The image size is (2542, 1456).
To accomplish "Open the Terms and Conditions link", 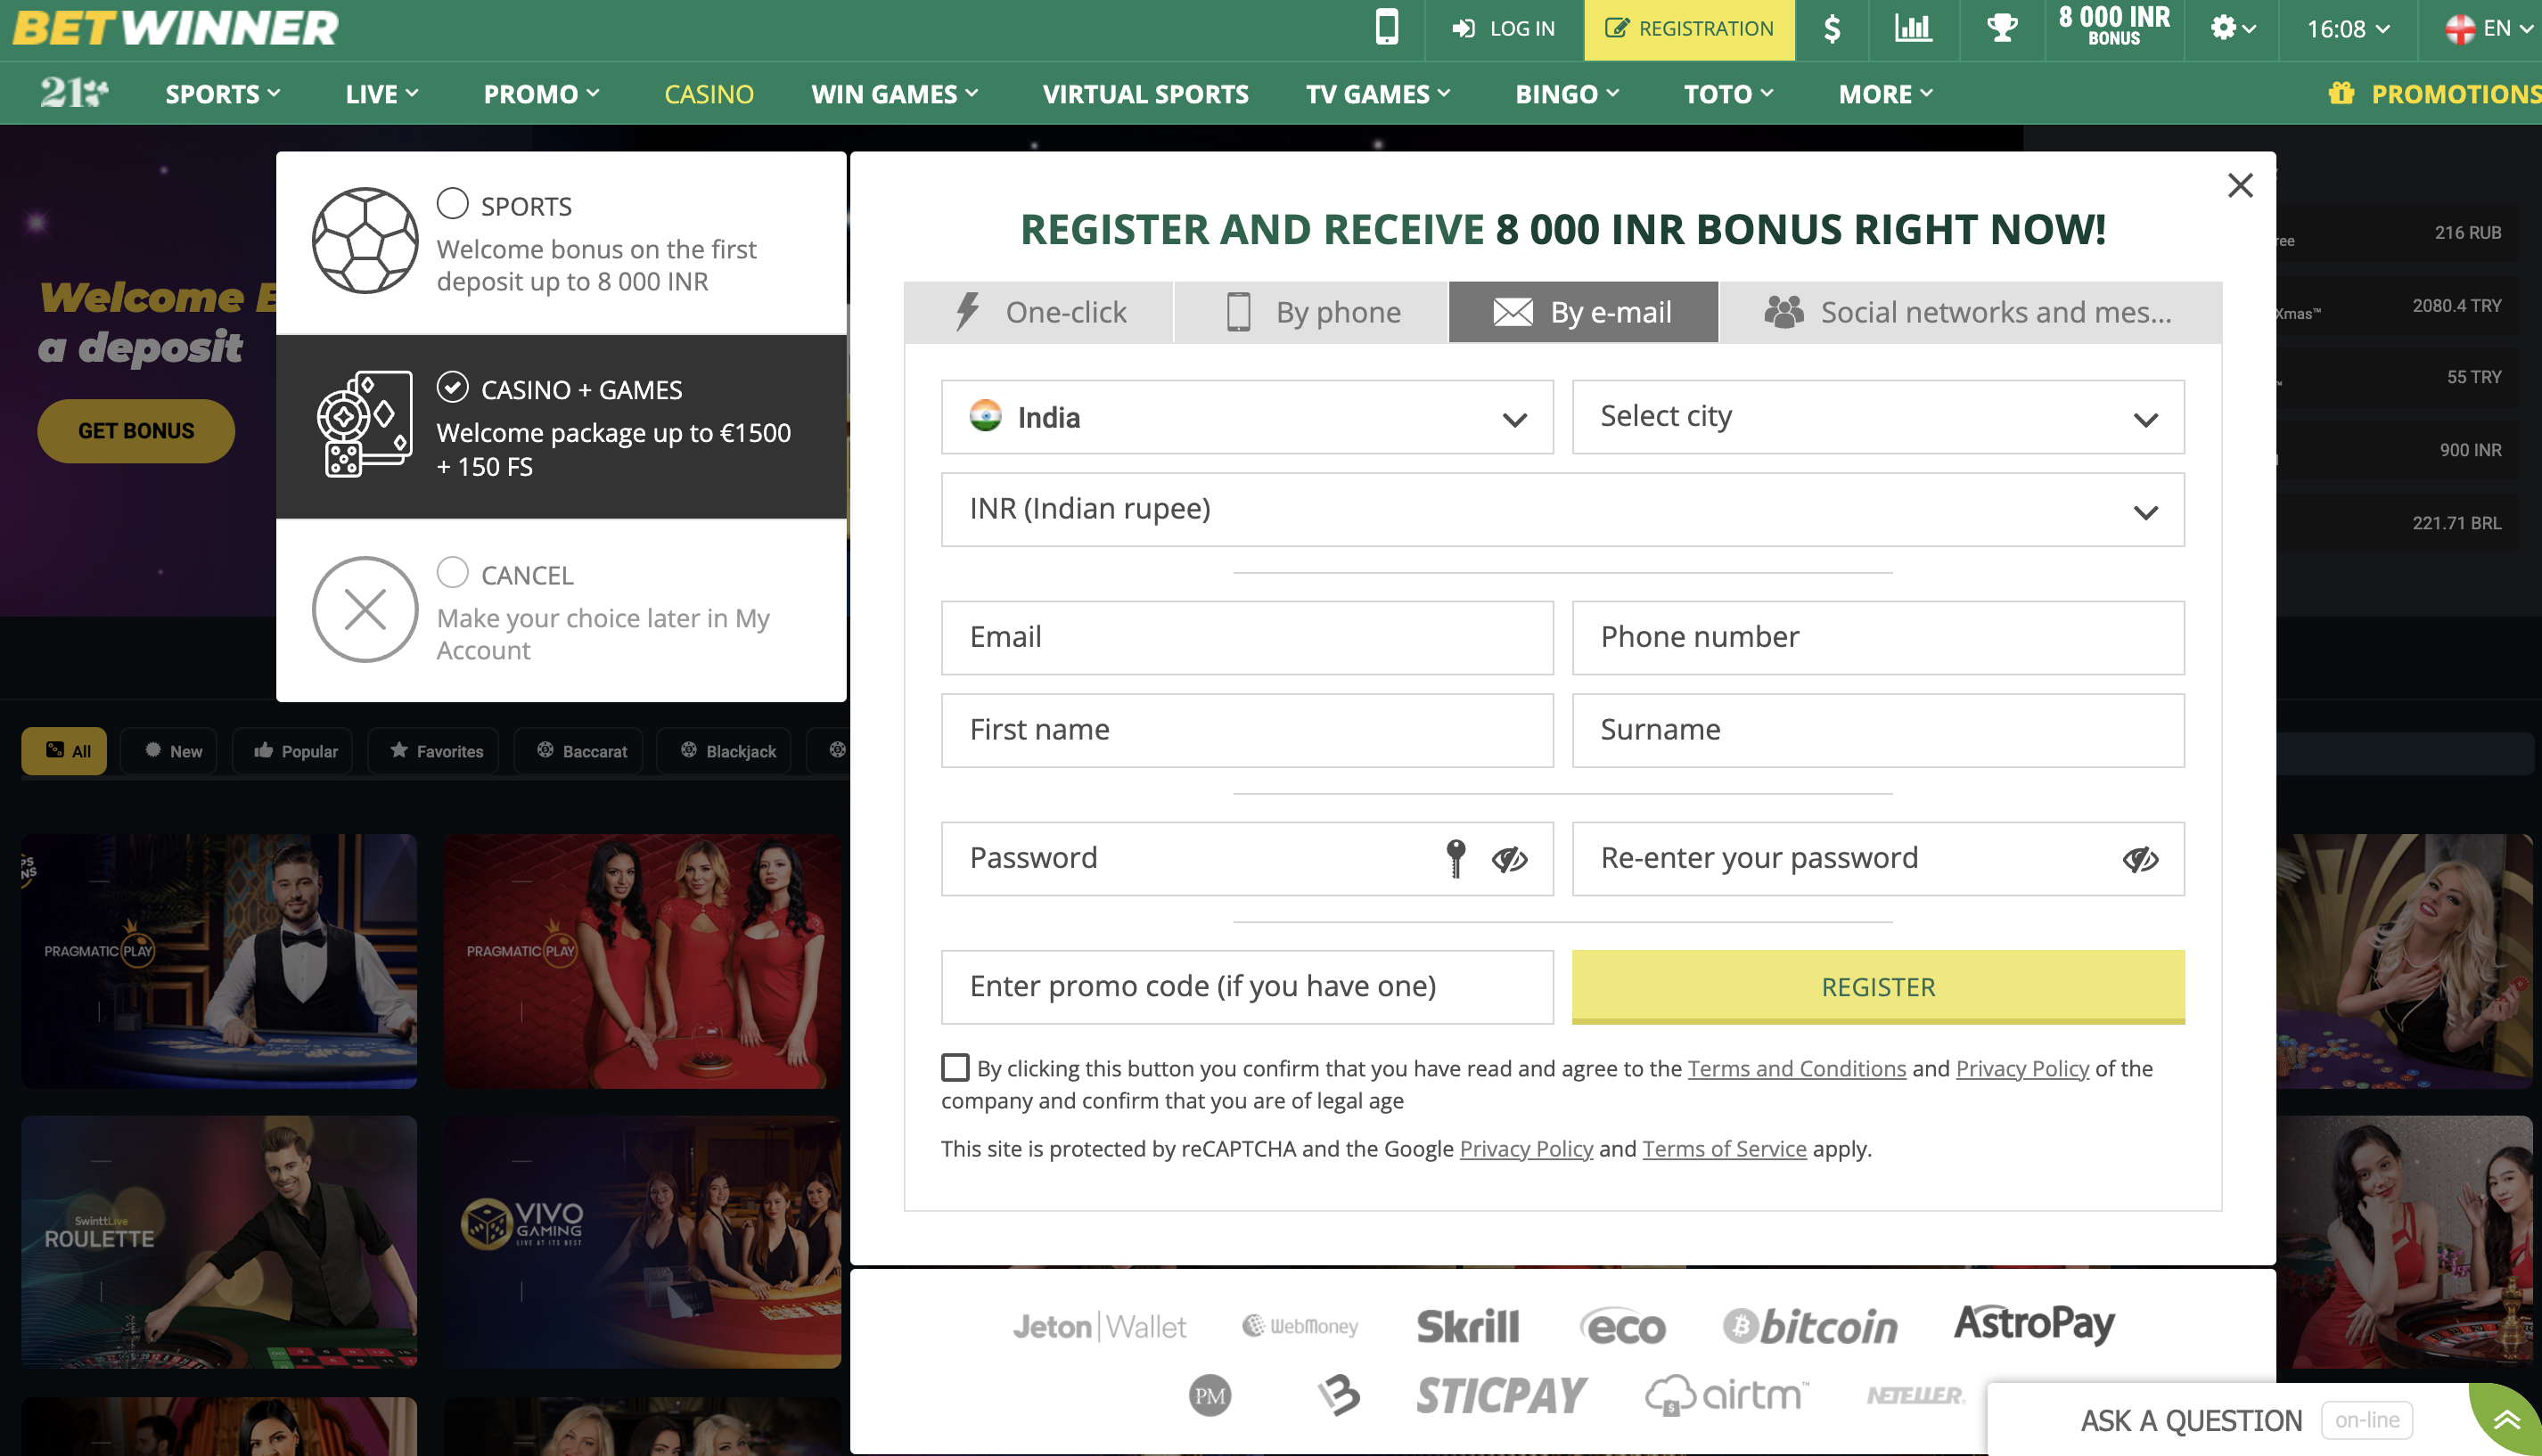I will coord(1796,1068).
